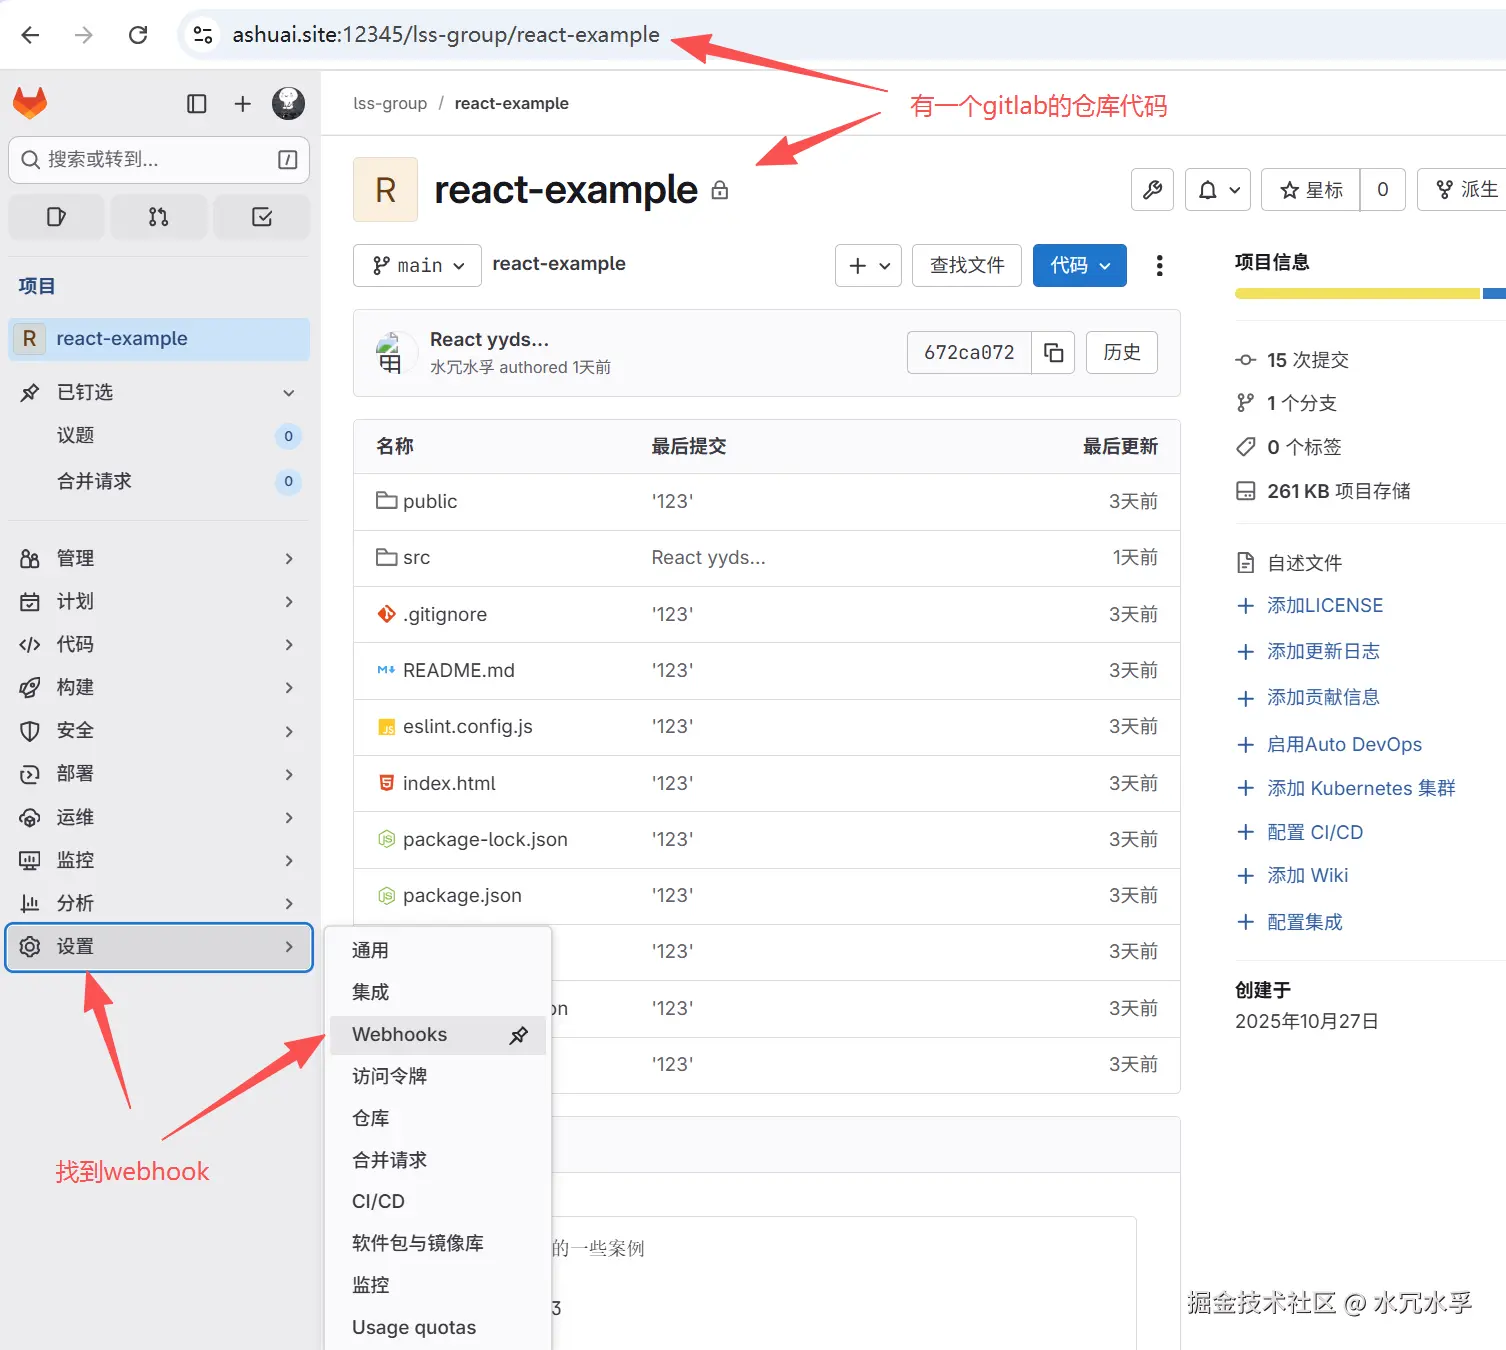Click the browser back arrow

[30, 35]
